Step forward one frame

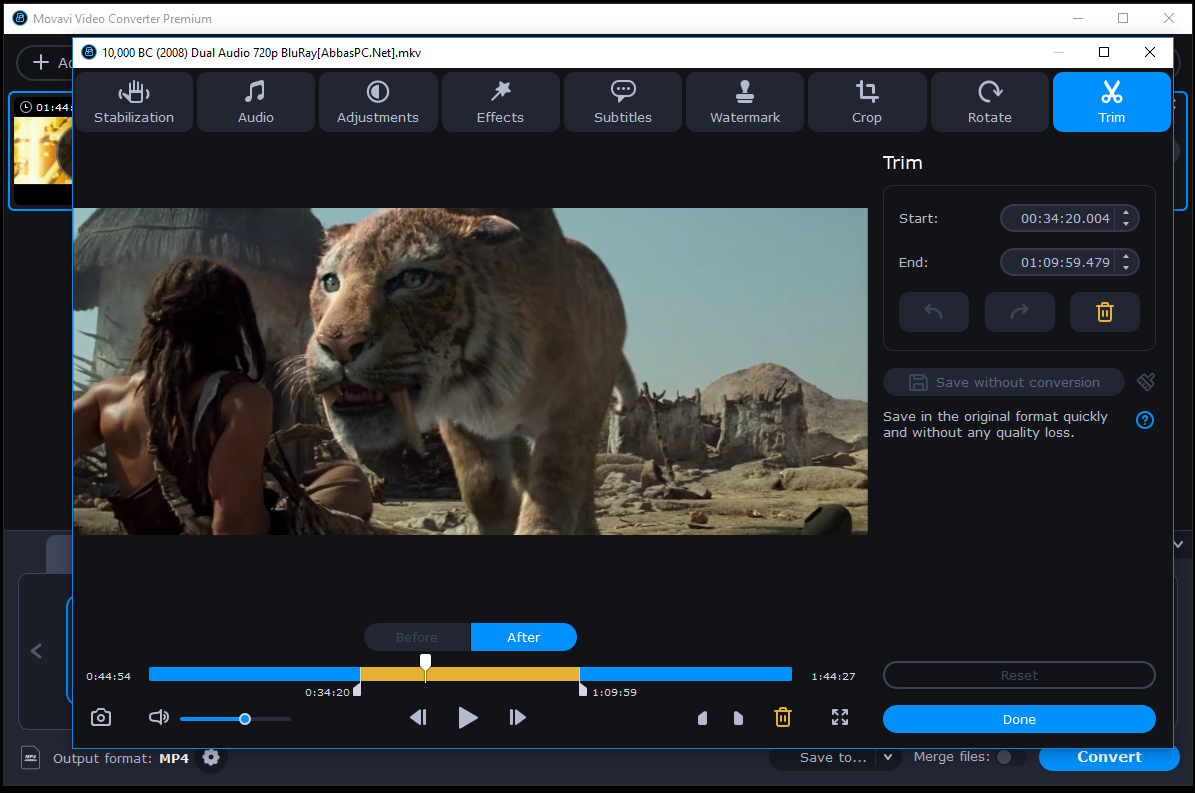coord(517,718)
